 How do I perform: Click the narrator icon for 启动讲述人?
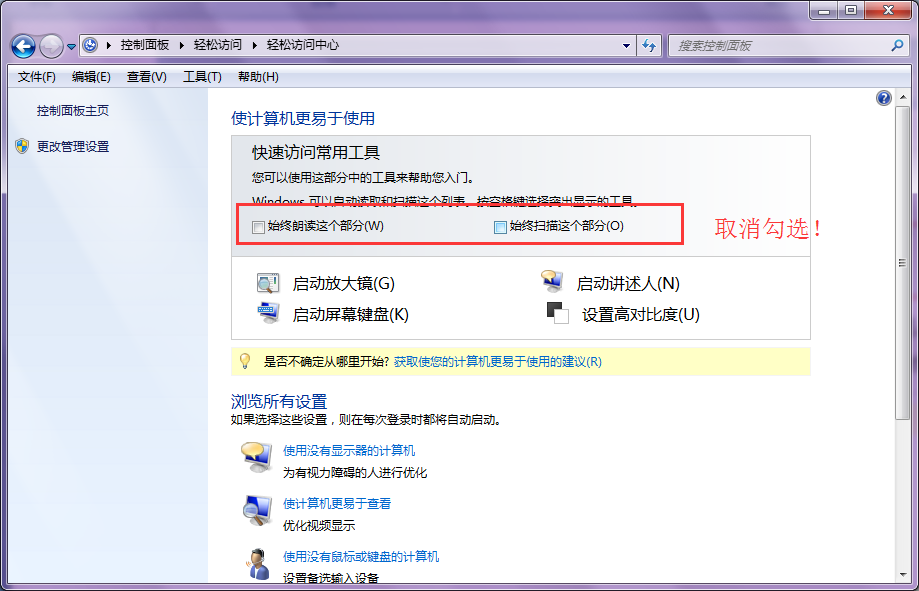(552, 281)
